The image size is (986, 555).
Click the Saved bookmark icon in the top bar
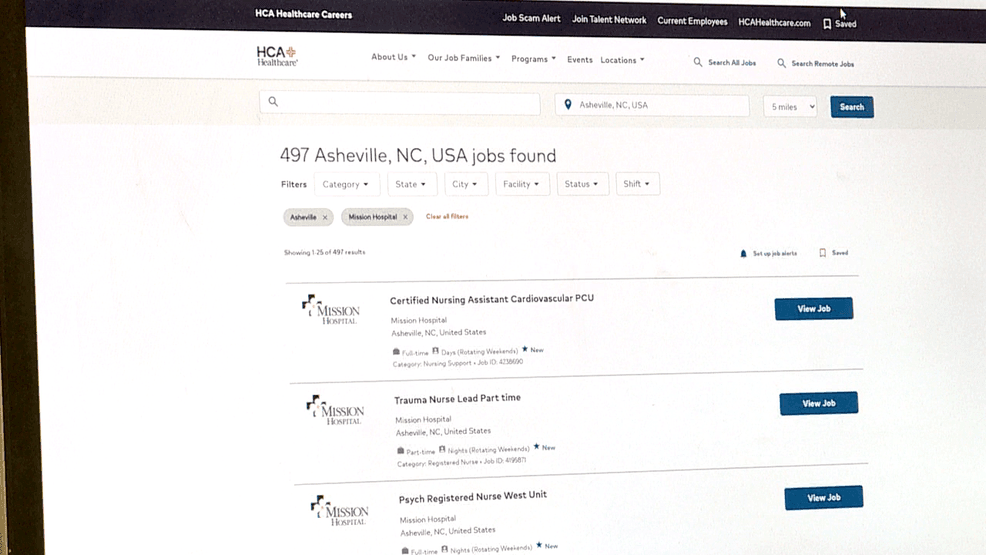(827, 24)
